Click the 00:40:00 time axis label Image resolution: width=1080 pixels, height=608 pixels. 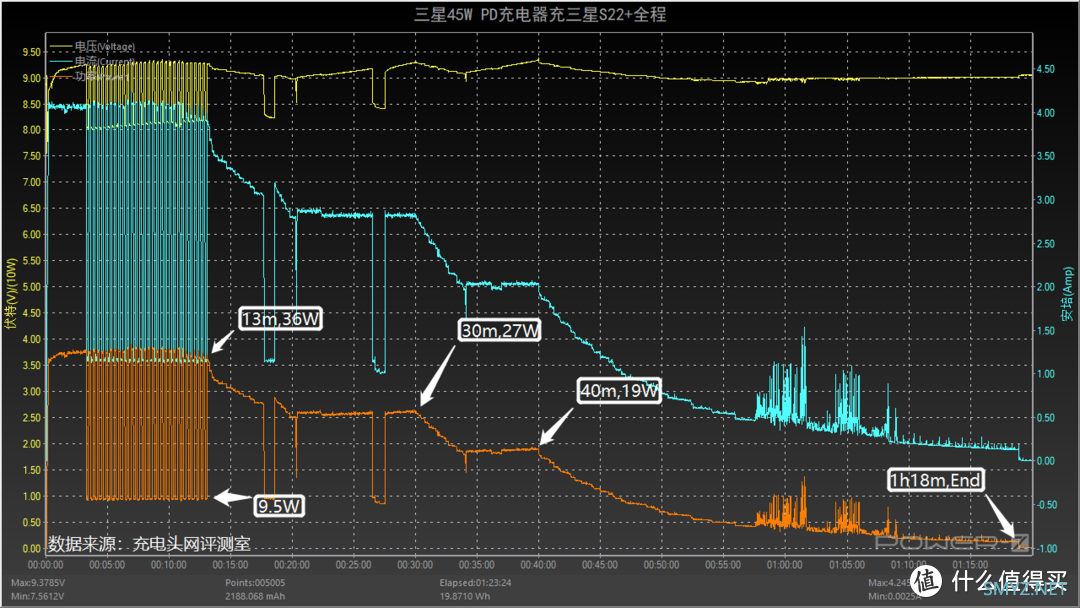point(539,565)
